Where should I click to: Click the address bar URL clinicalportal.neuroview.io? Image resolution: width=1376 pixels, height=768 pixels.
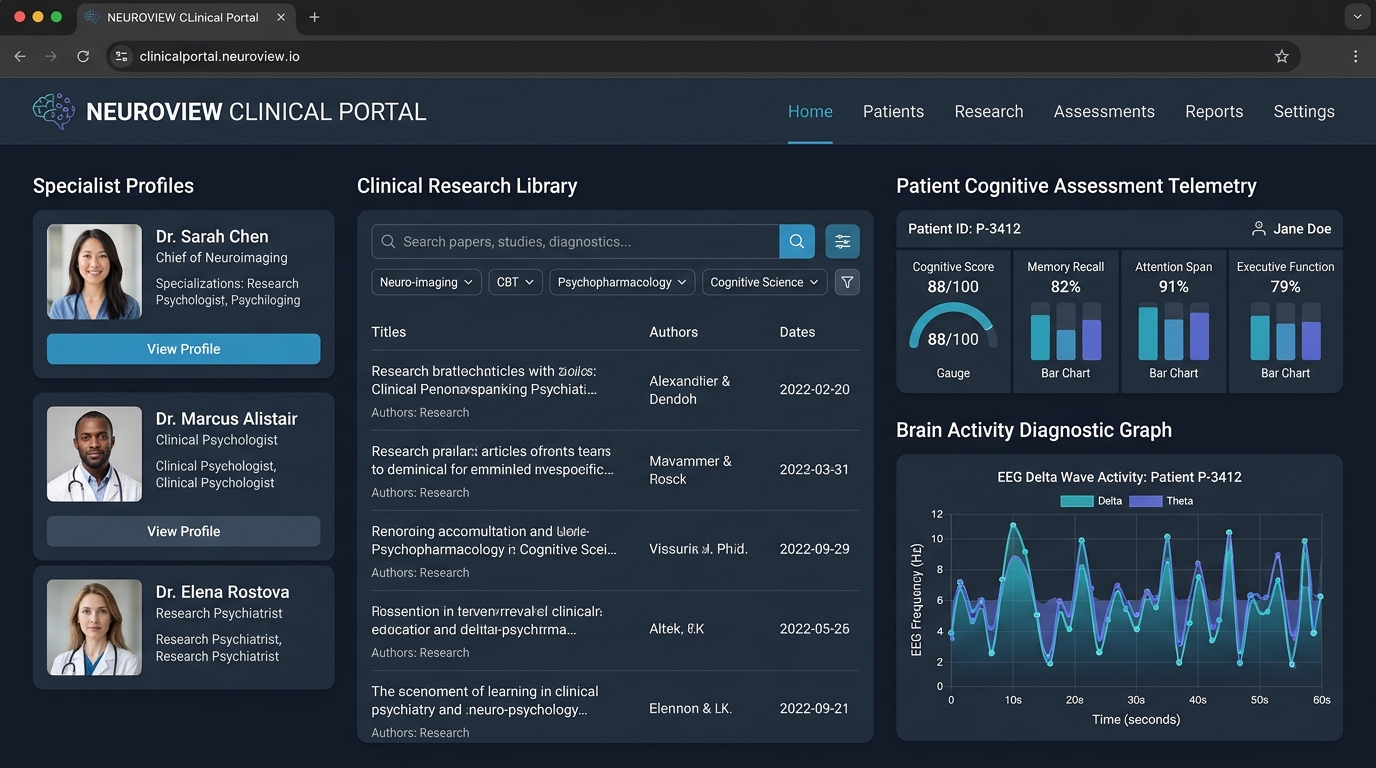click(x=220, y=57)
